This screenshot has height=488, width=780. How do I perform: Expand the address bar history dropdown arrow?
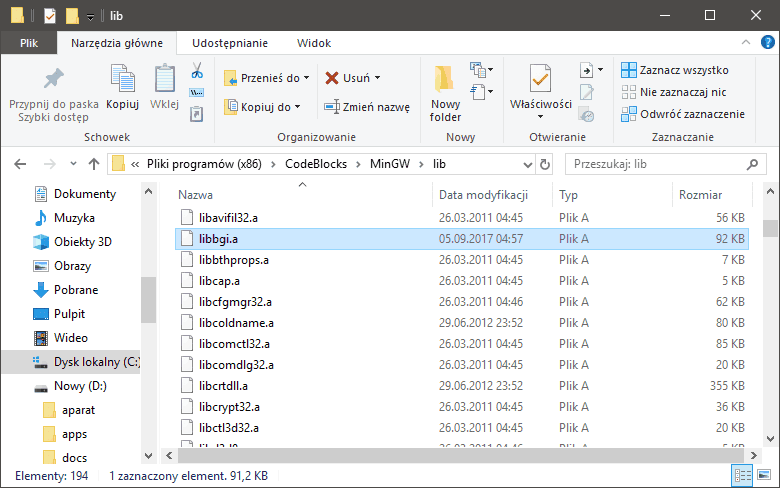525,164
